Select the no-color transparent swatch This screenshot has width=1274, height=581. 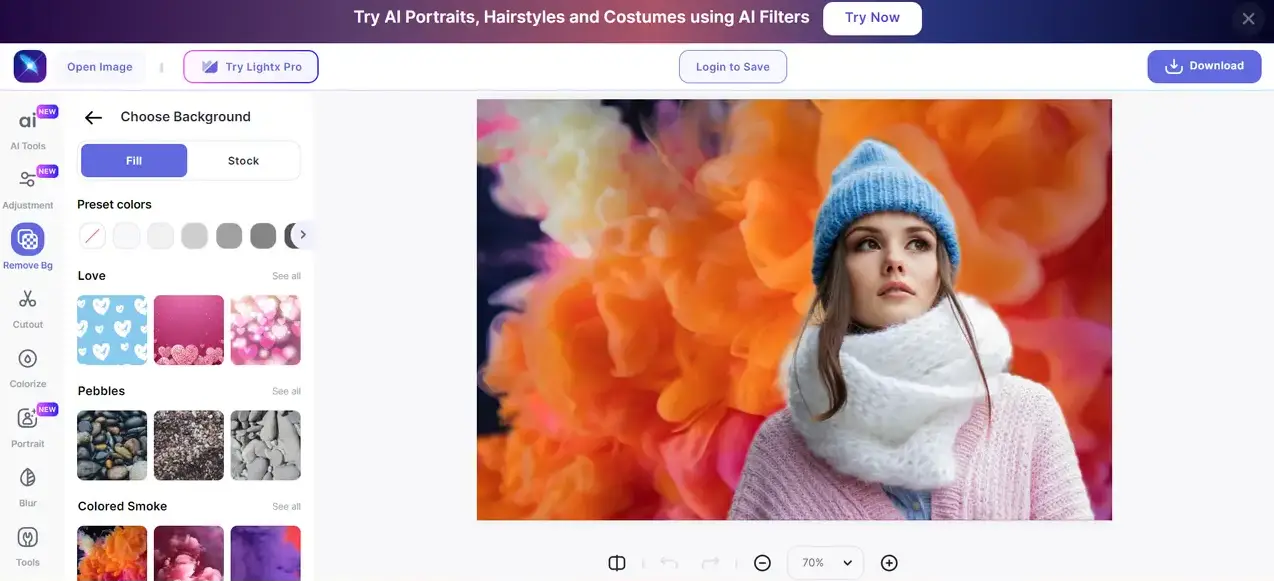point(92,236)
